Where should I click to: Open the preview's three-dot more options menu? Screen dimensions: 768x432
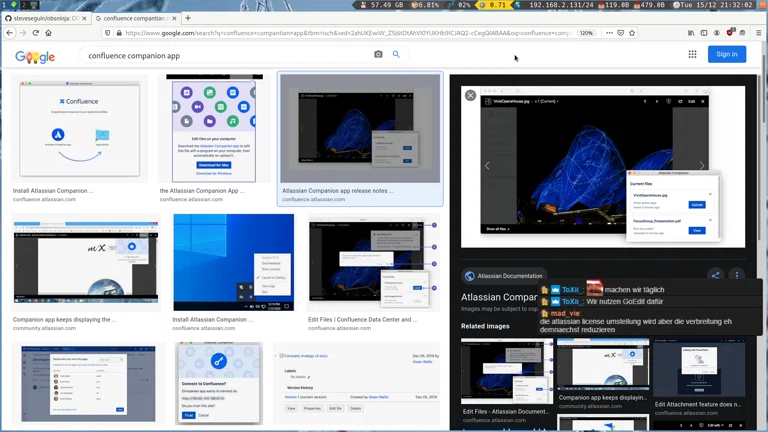pyautogui.click(x=737, y=275)
